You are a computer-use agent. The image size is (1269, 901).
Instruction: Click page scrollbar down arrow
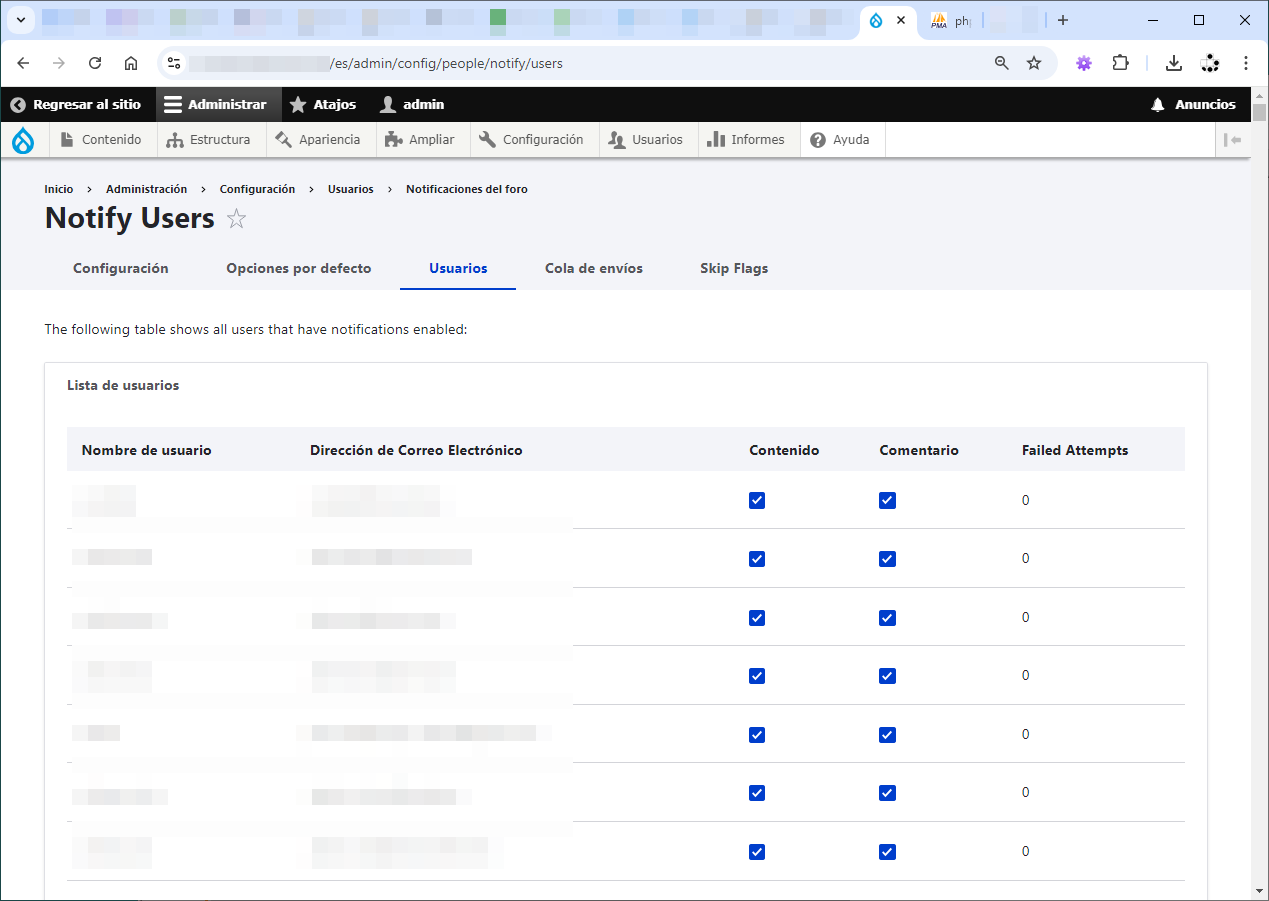click(x=1259, y=890)
